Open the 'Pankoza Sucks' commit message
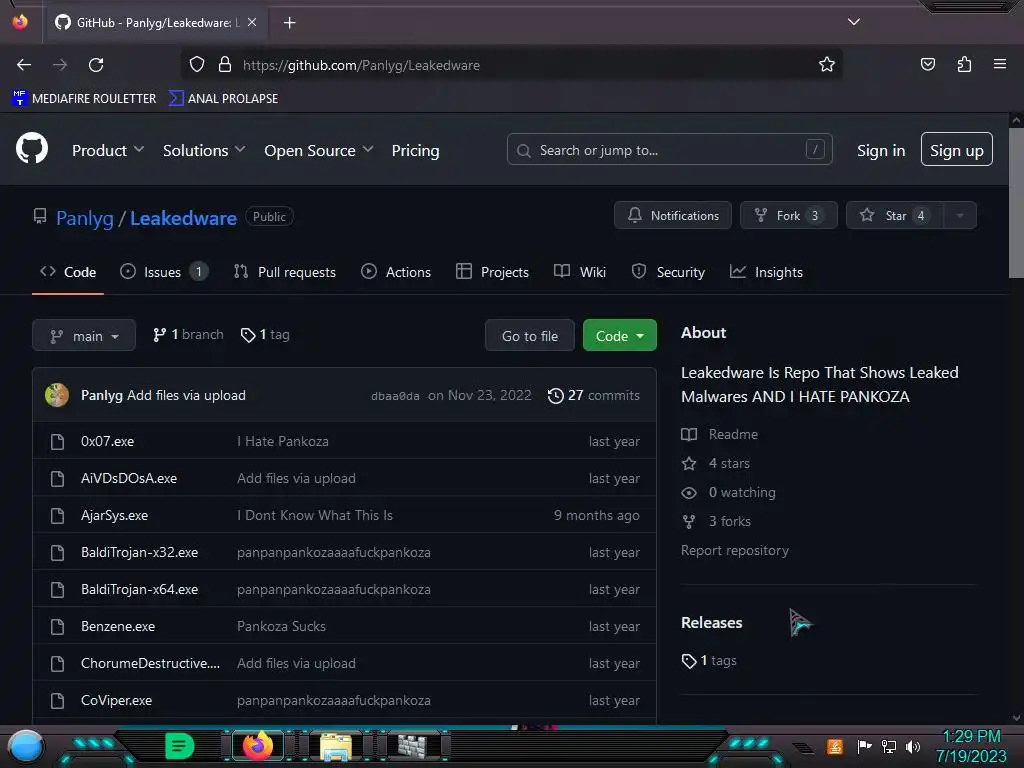 pos(281,626)
